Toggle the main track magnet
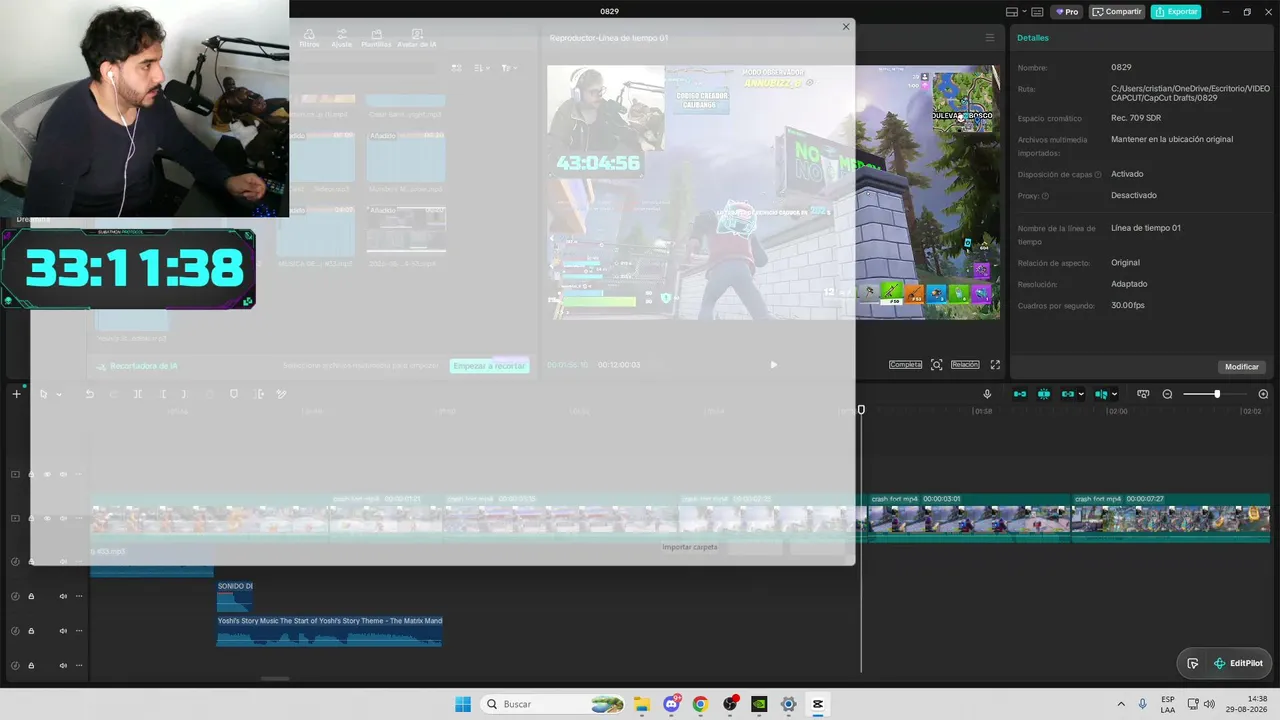1280x720 pixels. click(x=1020, y=394)
